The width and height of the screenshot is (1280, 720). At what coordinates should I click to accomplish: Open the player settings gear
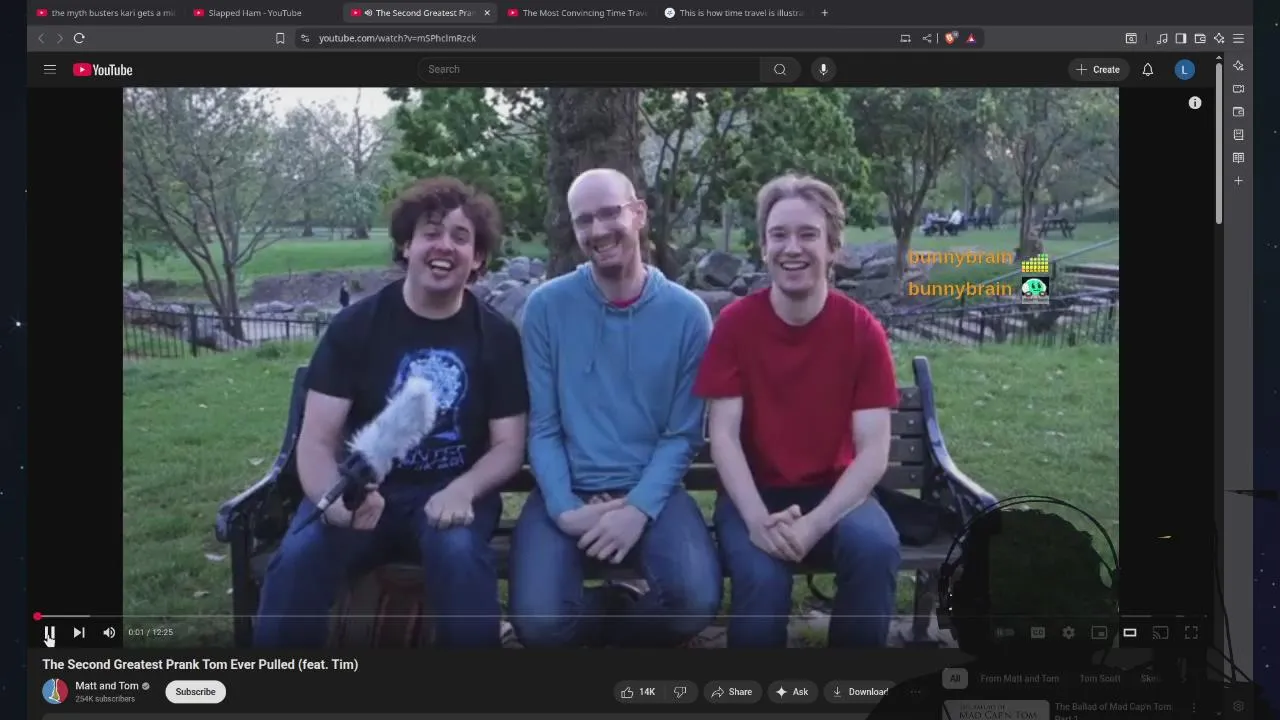pyautogui.click(x=1068, y=632)
